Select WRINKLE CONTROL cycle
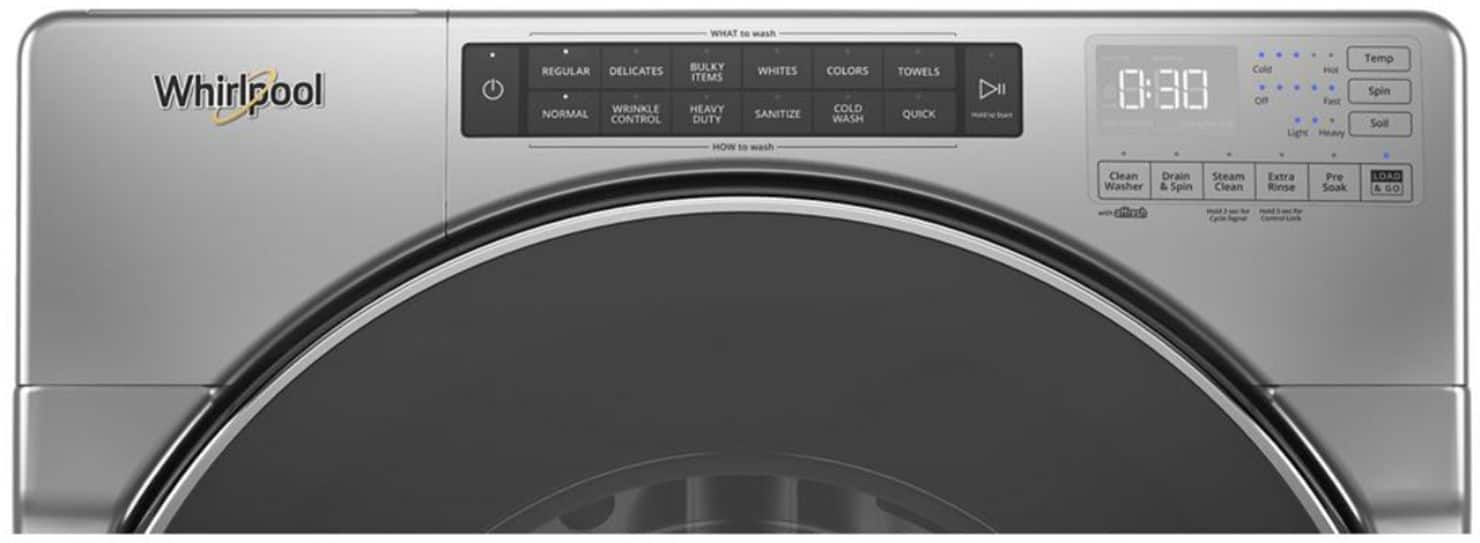The image size is (1480, 543). pyautogui.click(x=636, y=113)
